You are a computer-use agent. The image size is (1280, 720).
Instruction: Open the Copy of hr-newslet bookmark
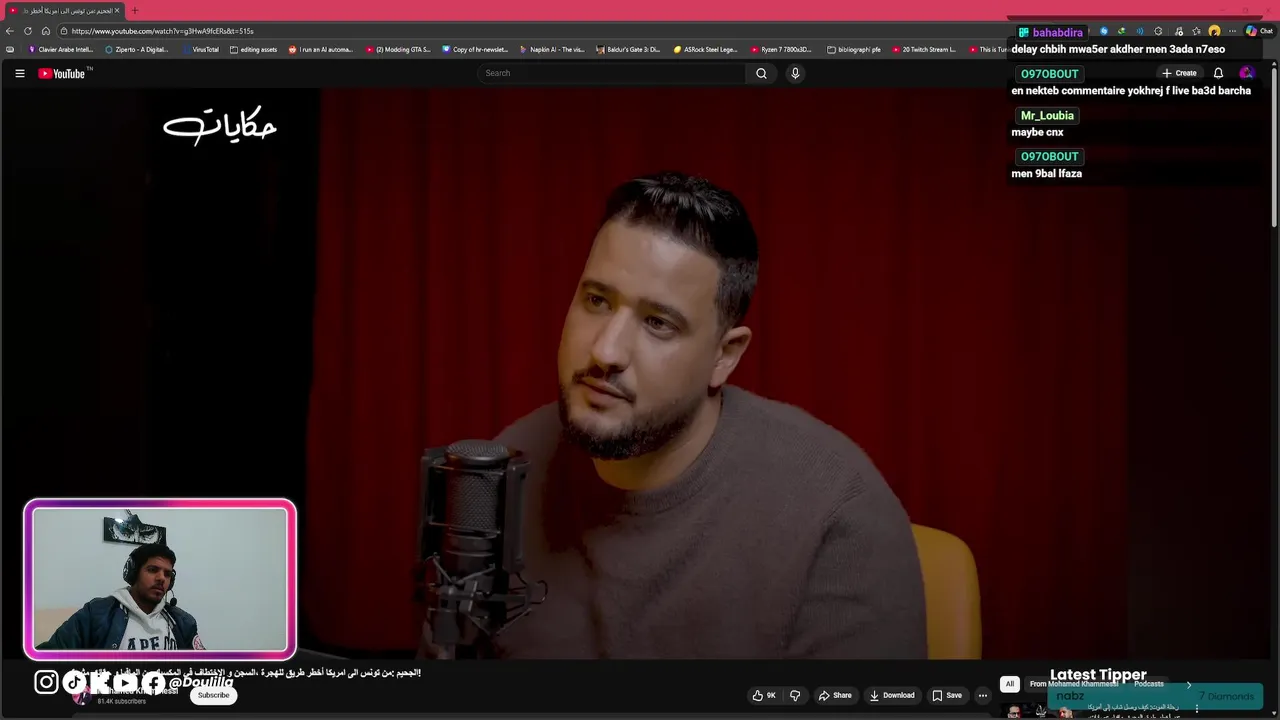tap(475, 49)
